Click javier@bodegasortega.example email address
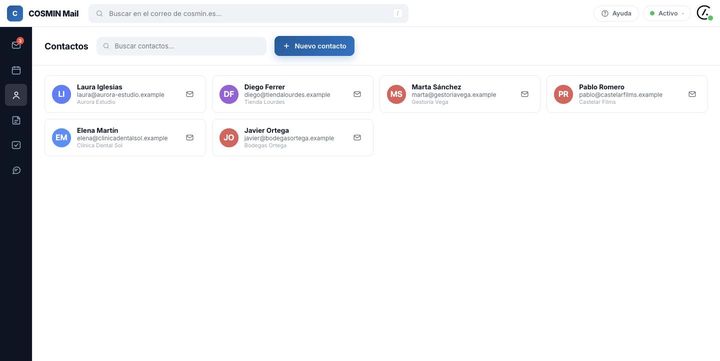This screenshot has width=720, height=361. click(289, 138)
